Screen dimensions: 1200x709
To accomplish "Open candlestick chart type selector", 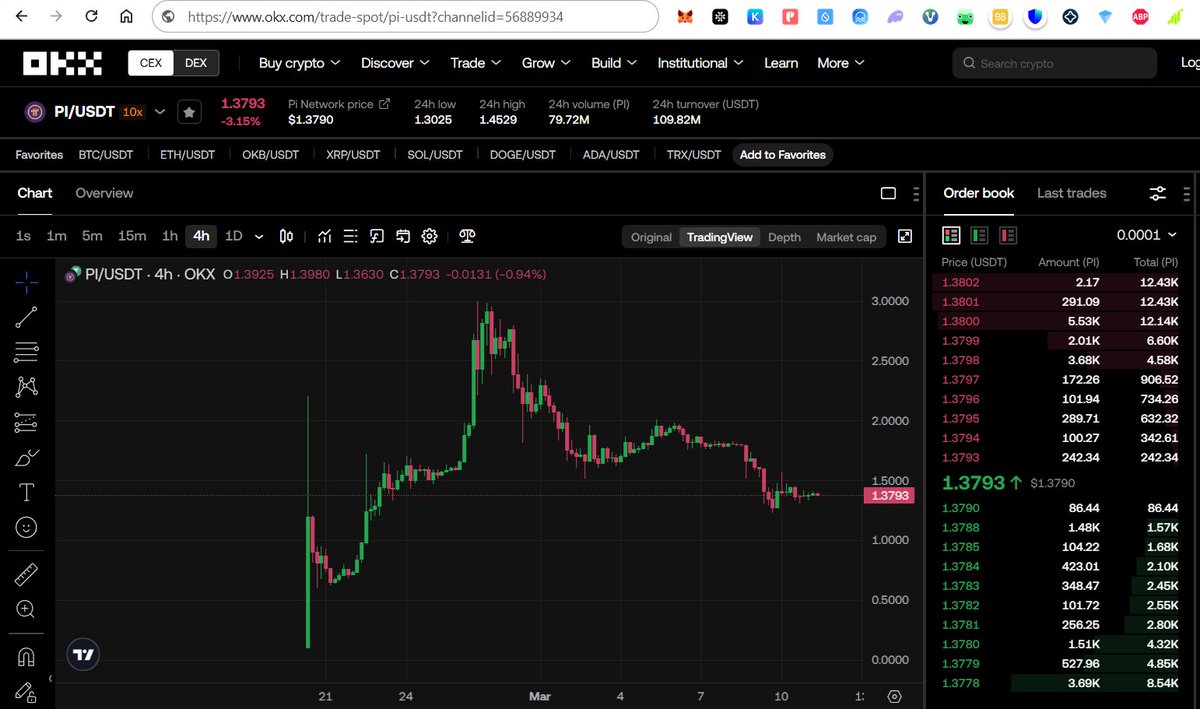I will [287, 236].
